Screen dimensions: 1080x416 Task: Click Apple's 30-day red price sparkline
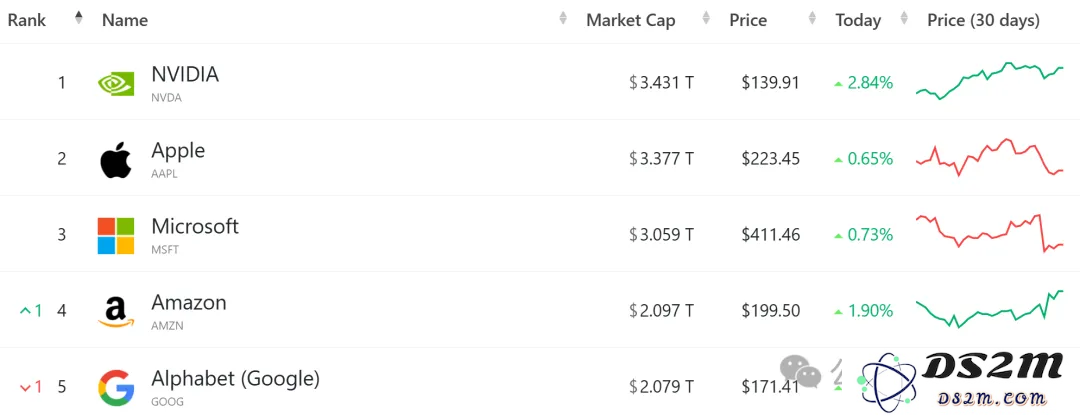point(990,157)
